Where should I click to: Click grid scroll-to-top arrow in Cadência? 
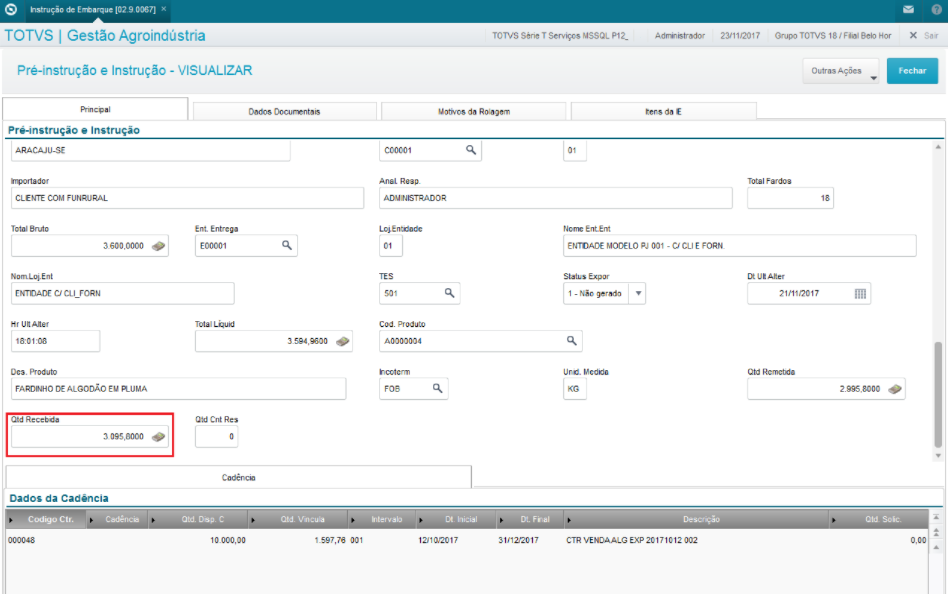tap(936, 517)
